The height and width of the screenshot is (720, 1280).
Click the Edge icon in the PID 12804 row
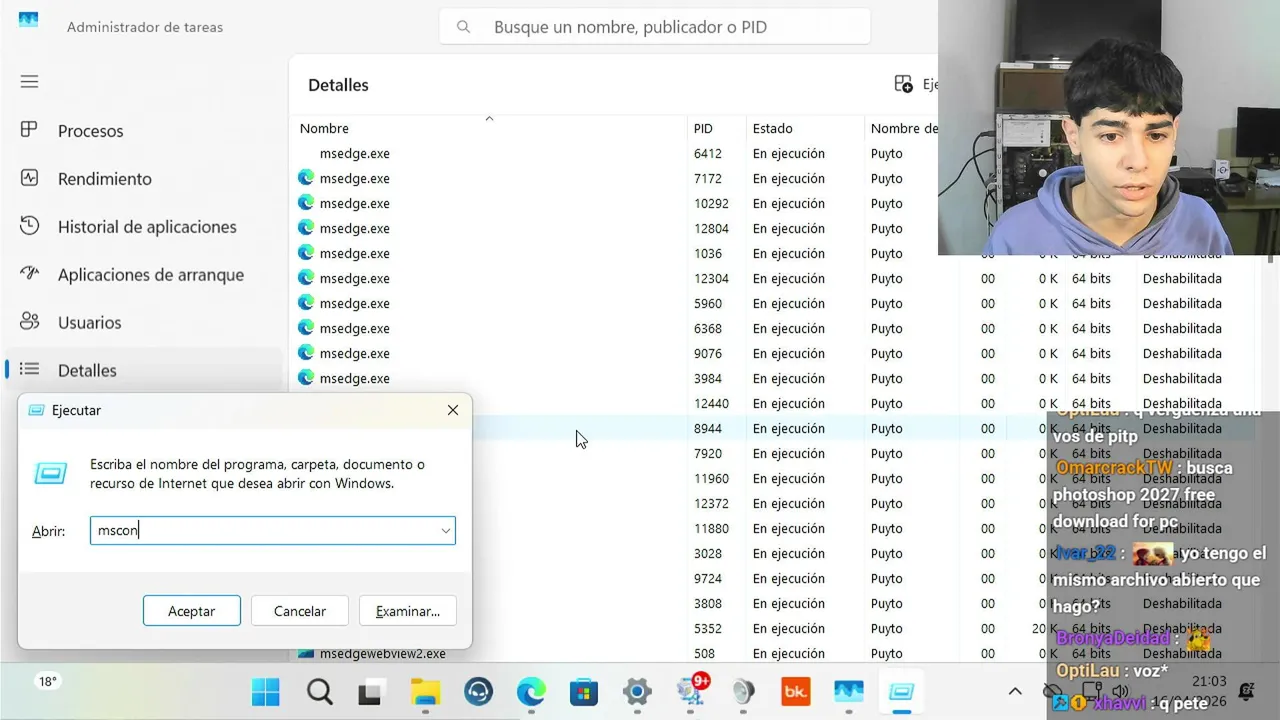pos(306,228)
